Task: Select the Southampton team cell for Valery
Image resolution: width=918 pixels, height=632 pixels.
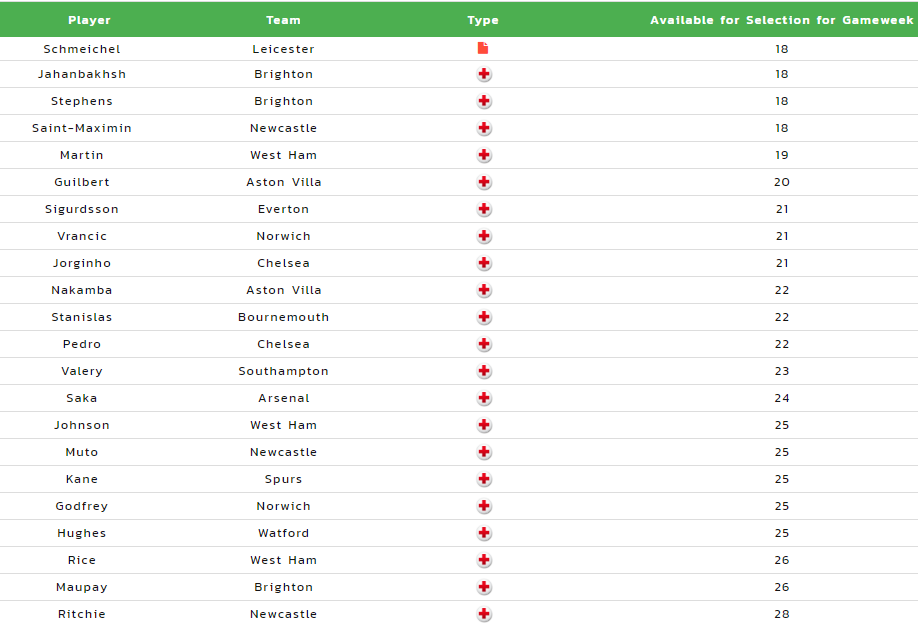Action: (x=283, y=371)
